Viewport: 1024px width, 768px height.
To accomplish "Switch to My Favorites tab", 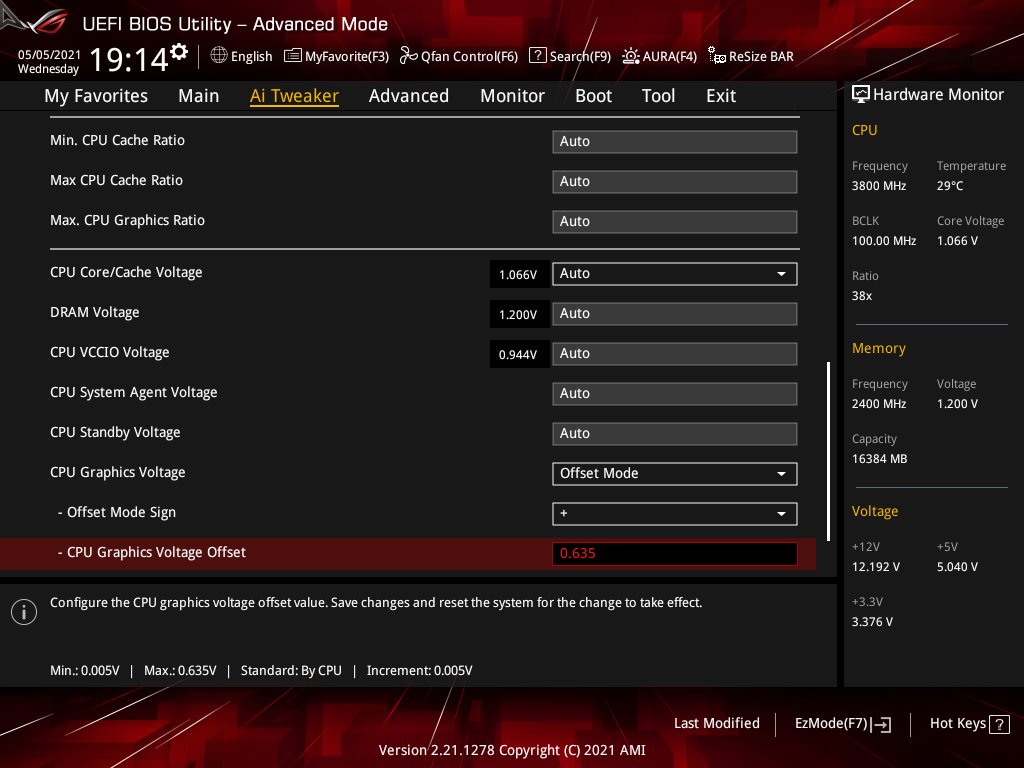I will [x=96, y=96].
